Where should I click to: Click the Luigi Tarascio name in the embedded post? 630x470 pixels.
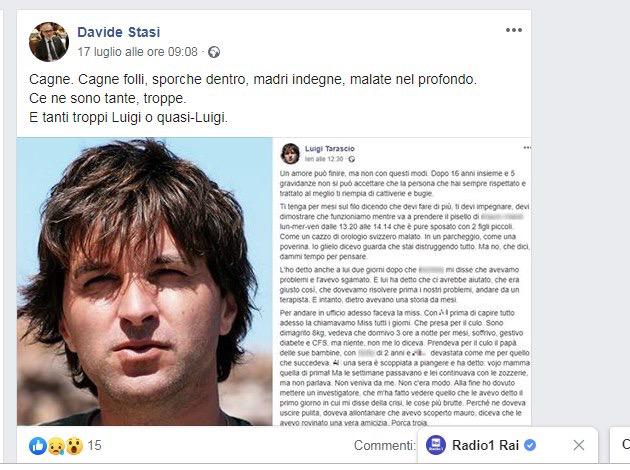(x=329, y=149)
